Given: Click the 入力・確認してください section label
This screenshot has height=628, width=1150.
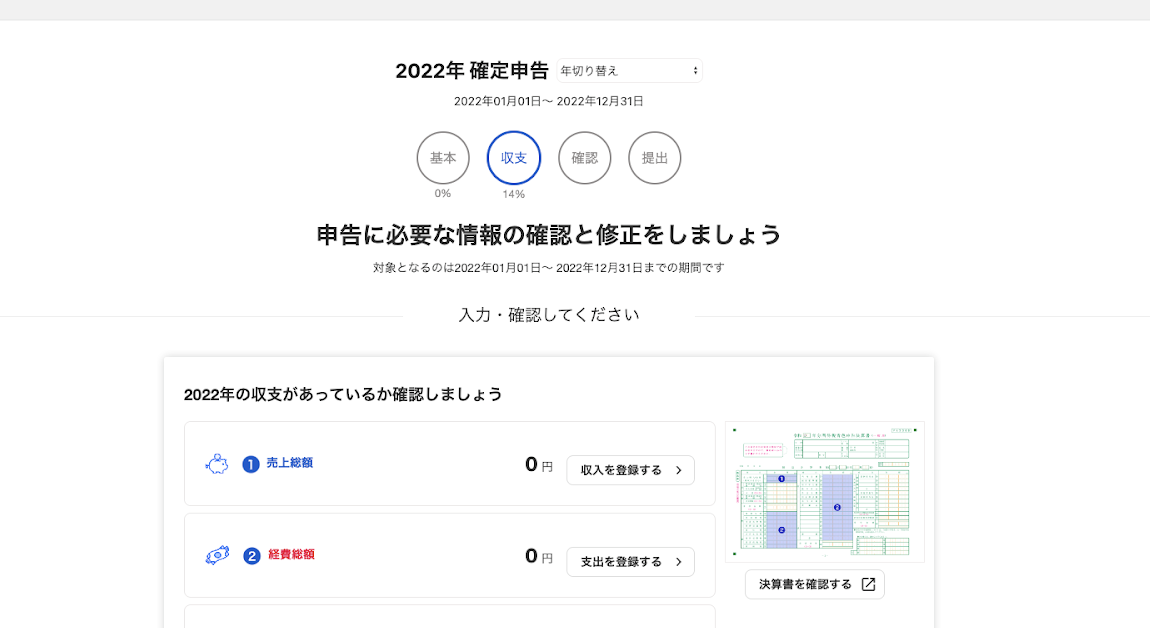Looking at the screenshot, I should (x=549, y=315).
